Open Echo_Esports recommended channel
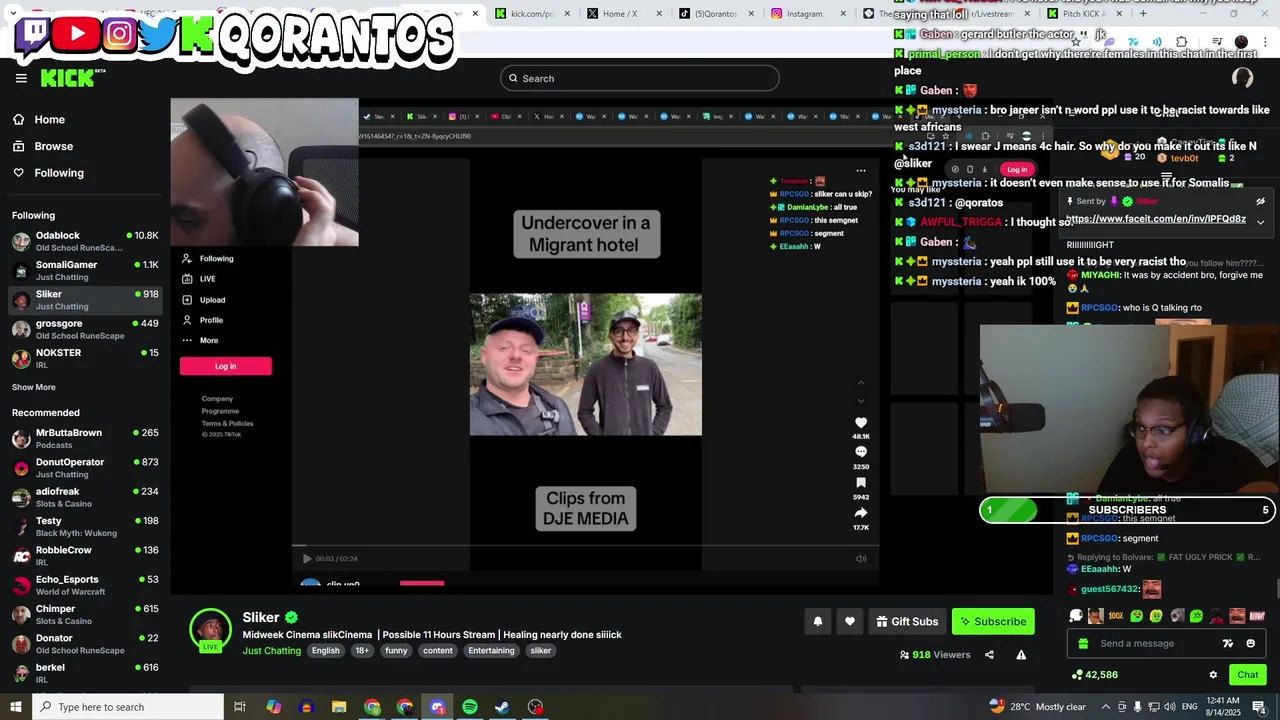This screenshot has height=720, width=1280. coord(85,585)
